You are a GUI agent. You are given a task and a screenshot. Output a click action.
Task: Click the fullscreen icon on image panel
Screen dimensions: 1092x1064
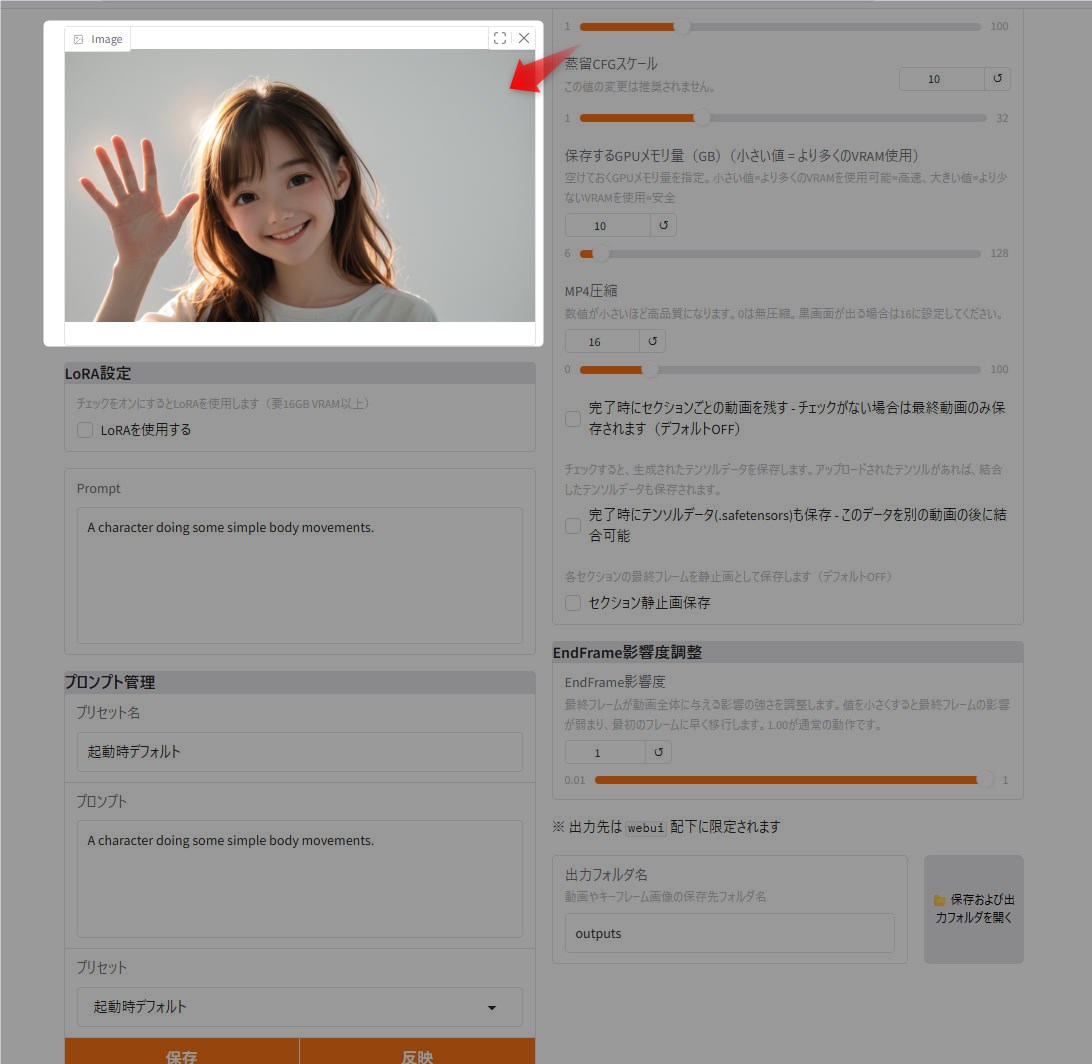tap(500, 38)
